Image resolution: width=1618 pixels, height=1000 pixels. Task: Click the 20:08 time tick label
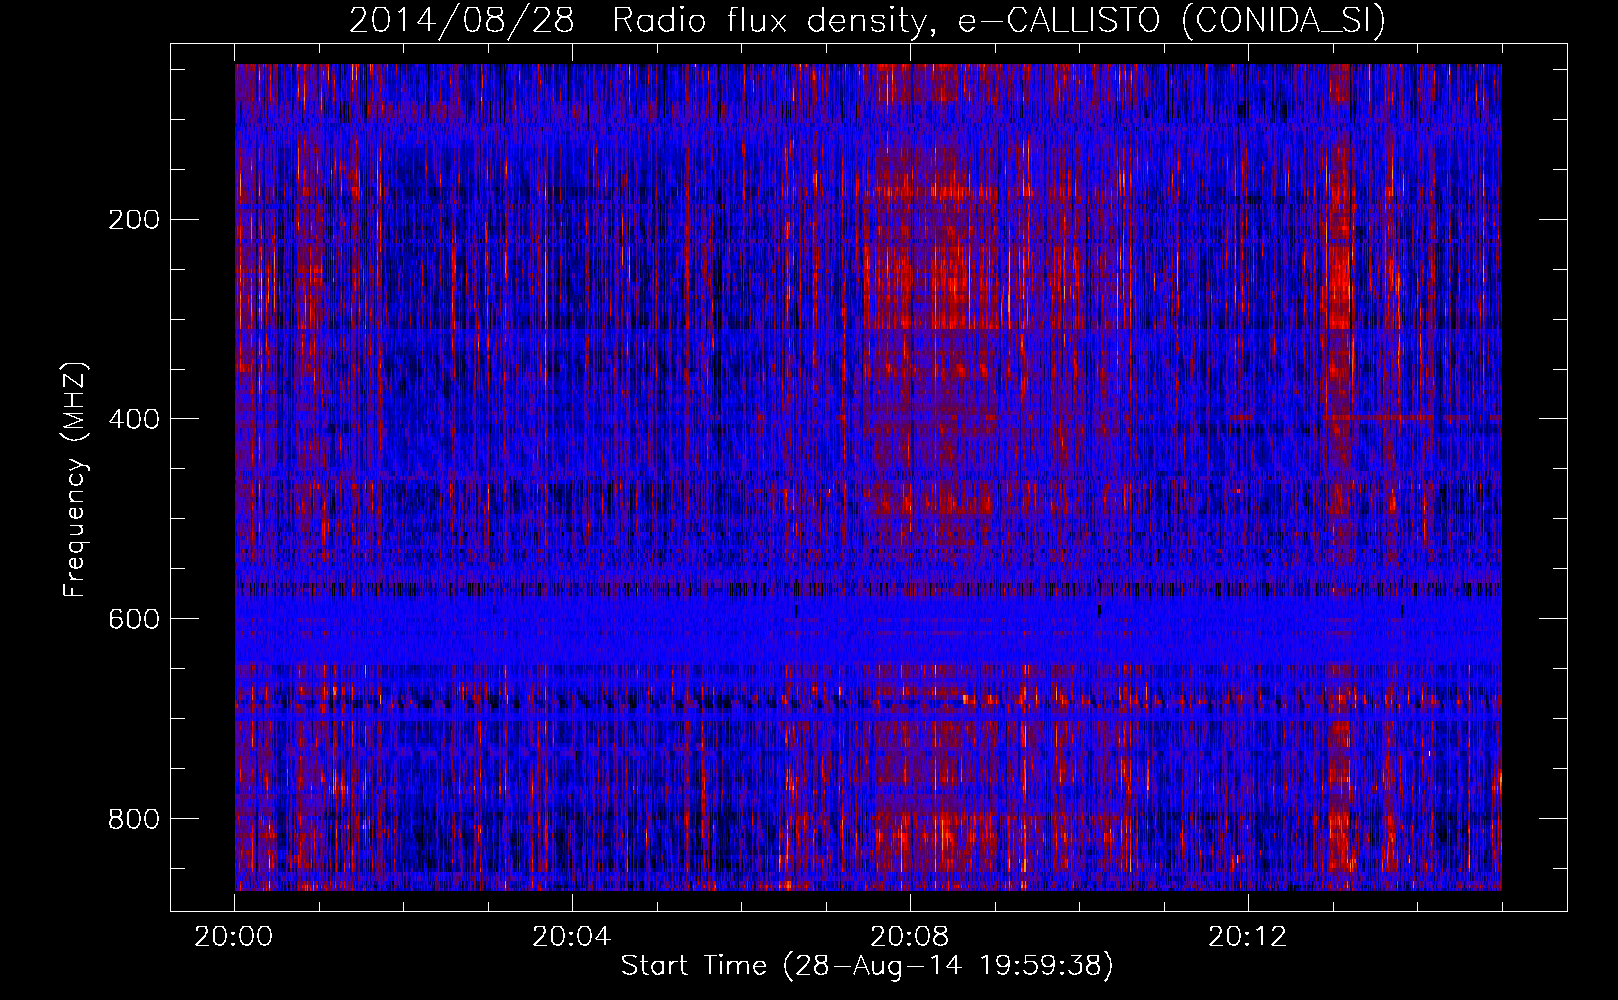pos(910,937)
